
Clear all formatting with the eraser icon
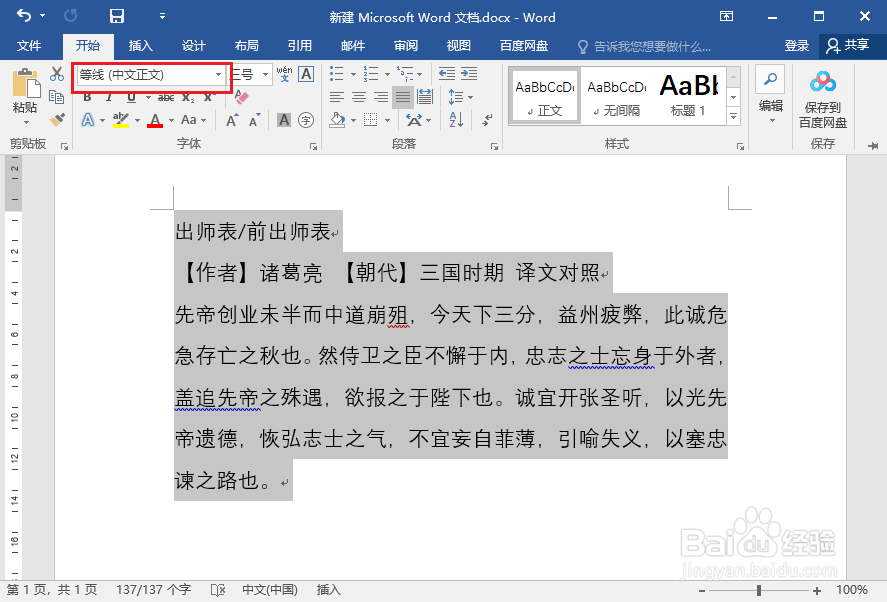point(241,96)
